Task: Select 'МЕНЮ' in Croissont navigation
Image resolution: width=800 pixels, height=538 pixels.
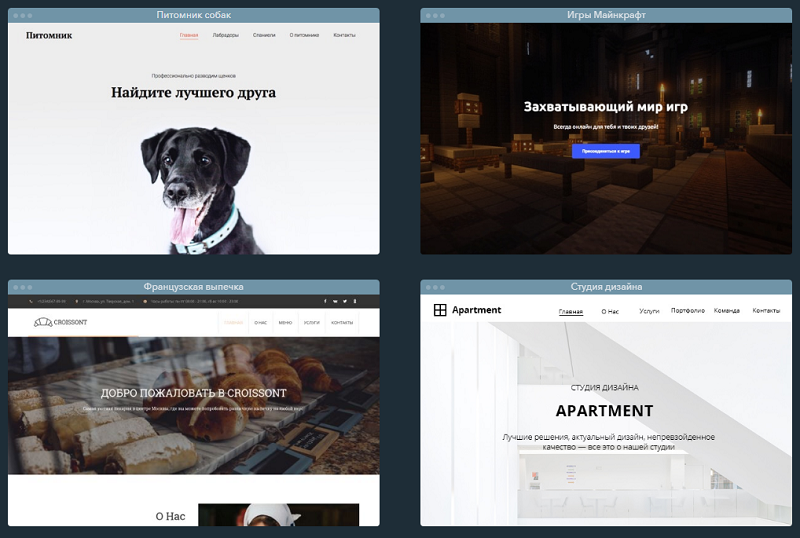Action: tap(285, 323)
